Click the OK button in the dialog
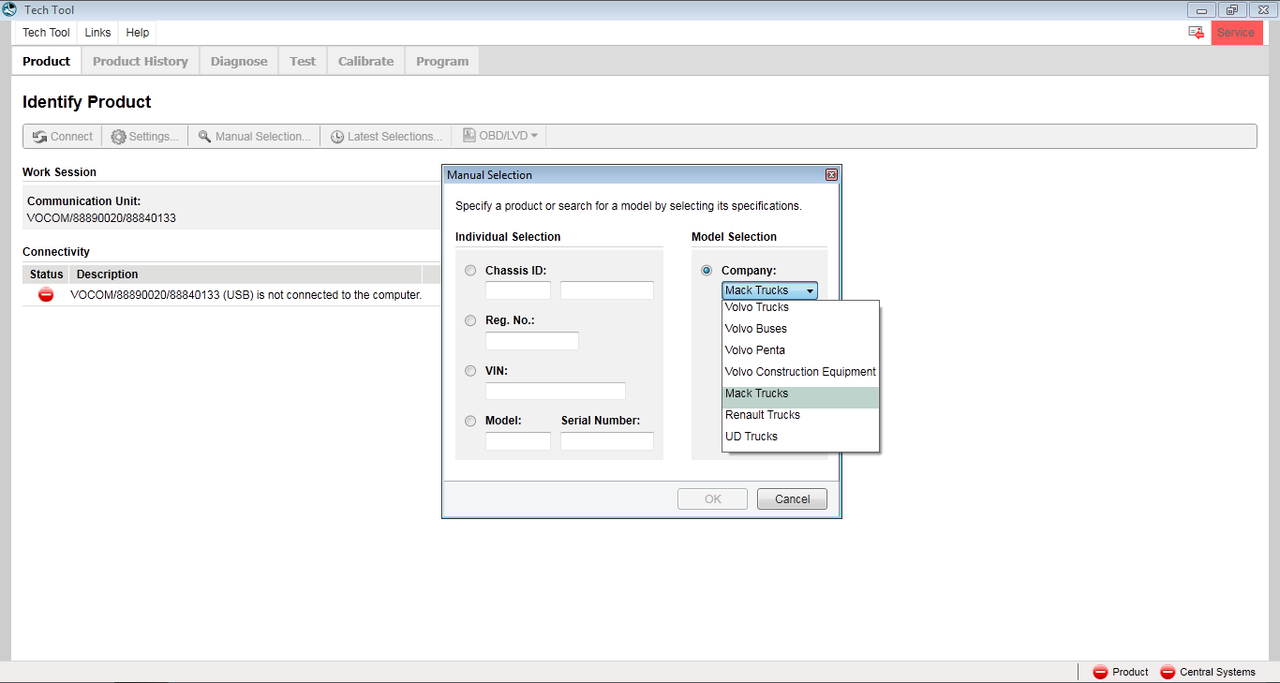 tap(713, 499)
